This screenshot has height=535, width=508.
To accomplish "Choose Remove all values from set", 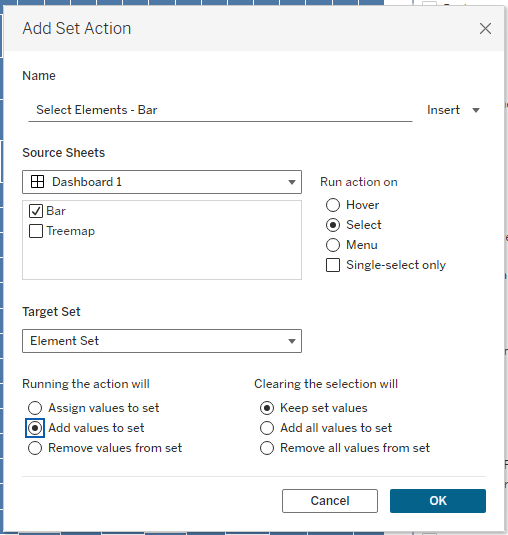I will click(267, 448).
